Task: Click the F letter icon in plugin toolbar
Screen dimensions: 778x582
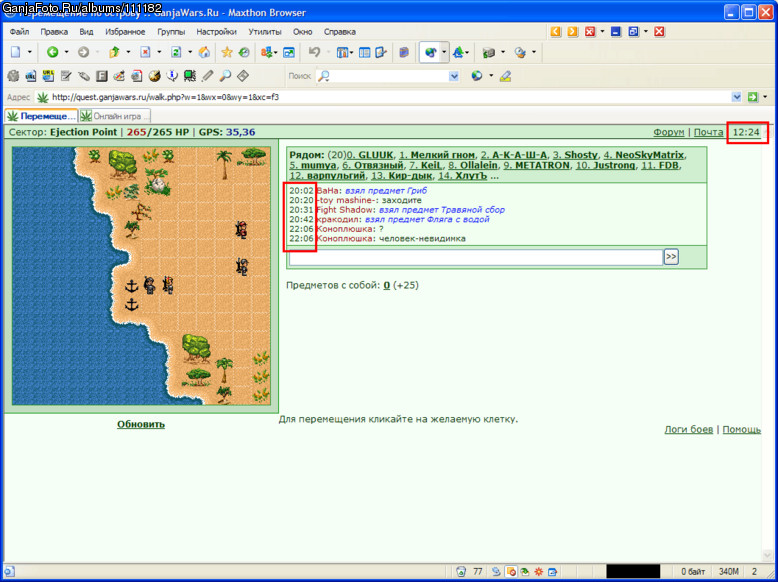Action: 101,76
